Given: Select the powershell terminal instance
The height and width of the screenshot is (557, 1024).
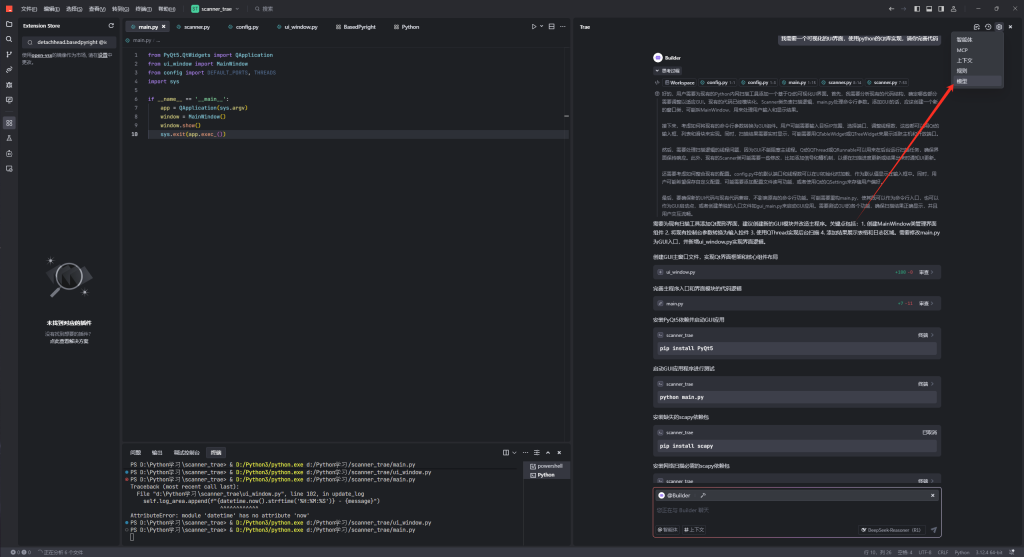Looking at the screenshot, I should (x=547, y=466).
